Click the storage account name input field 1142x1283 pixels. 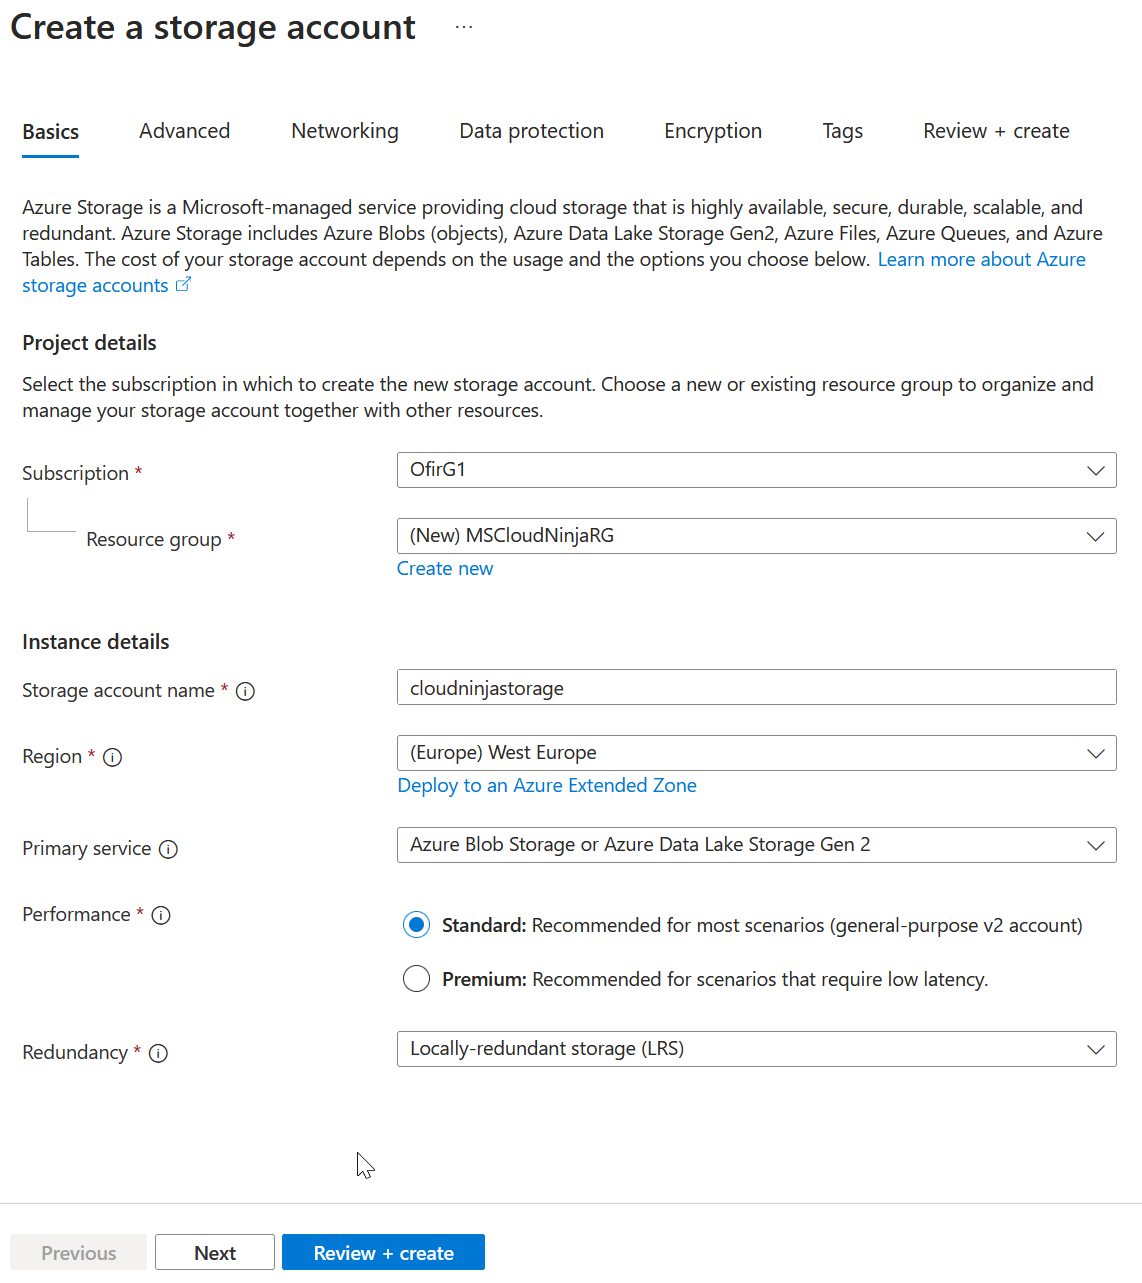pos(757,687)
